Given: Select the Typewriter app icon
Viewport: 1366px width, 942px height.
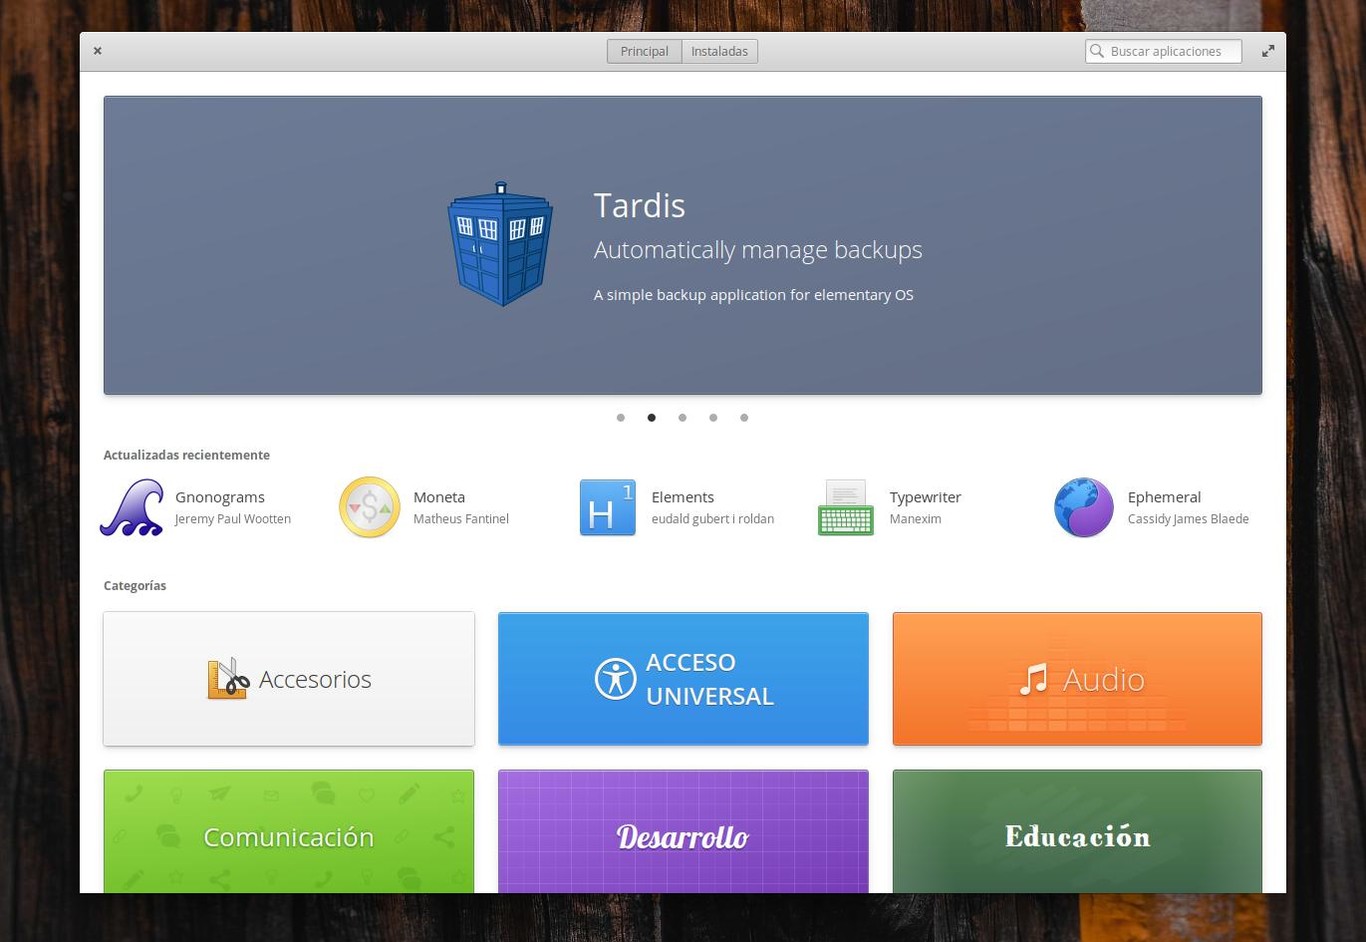Looking at the screenshot, I should 845,507.
